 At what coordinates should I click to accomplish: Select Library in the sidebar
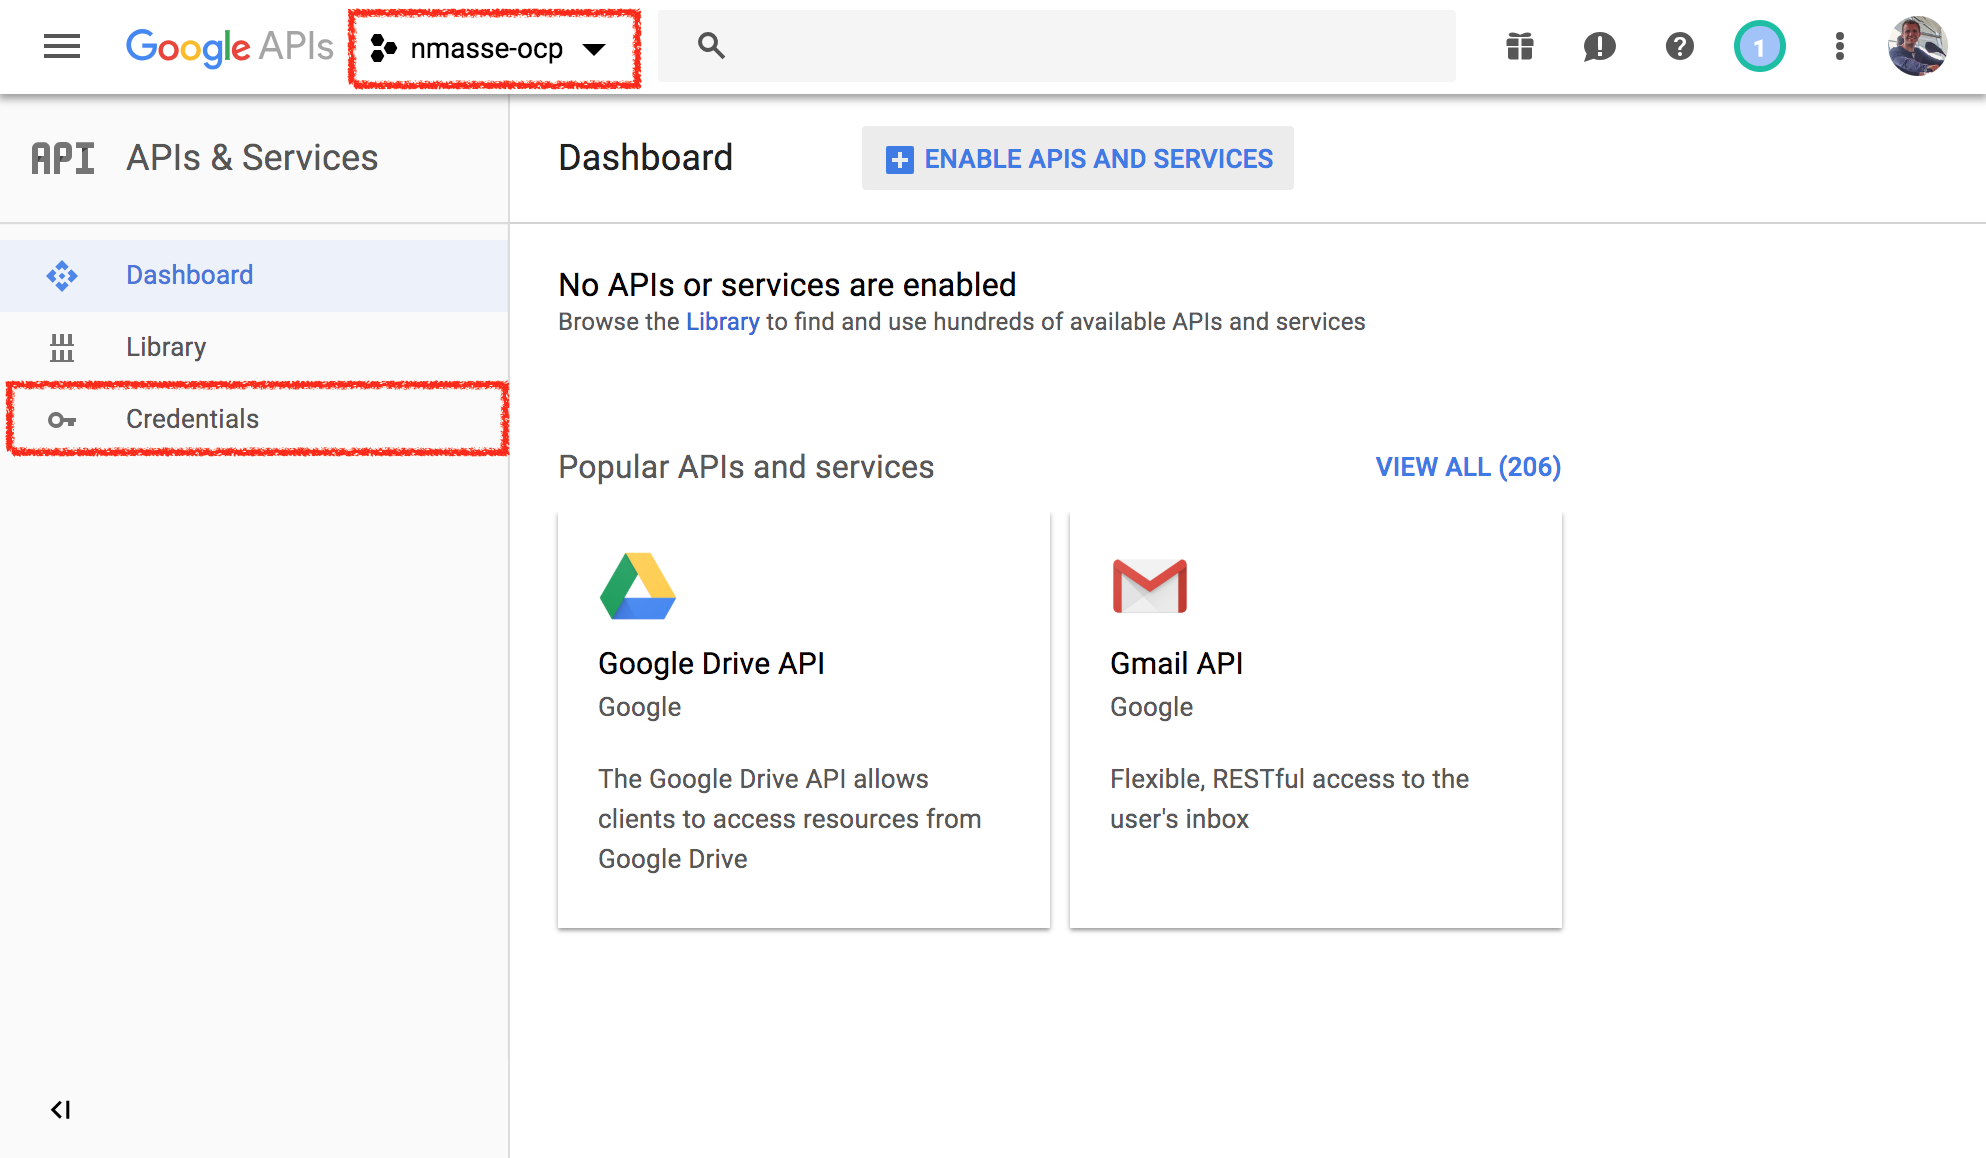[166, 347]
